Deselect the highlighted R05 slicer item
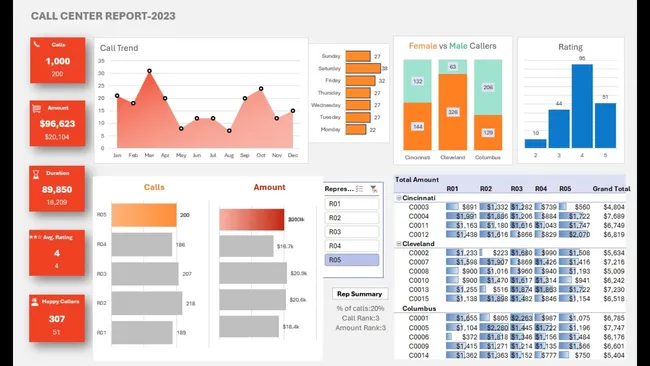The height and width of the screenshot is (366, 650). point(352,260)
